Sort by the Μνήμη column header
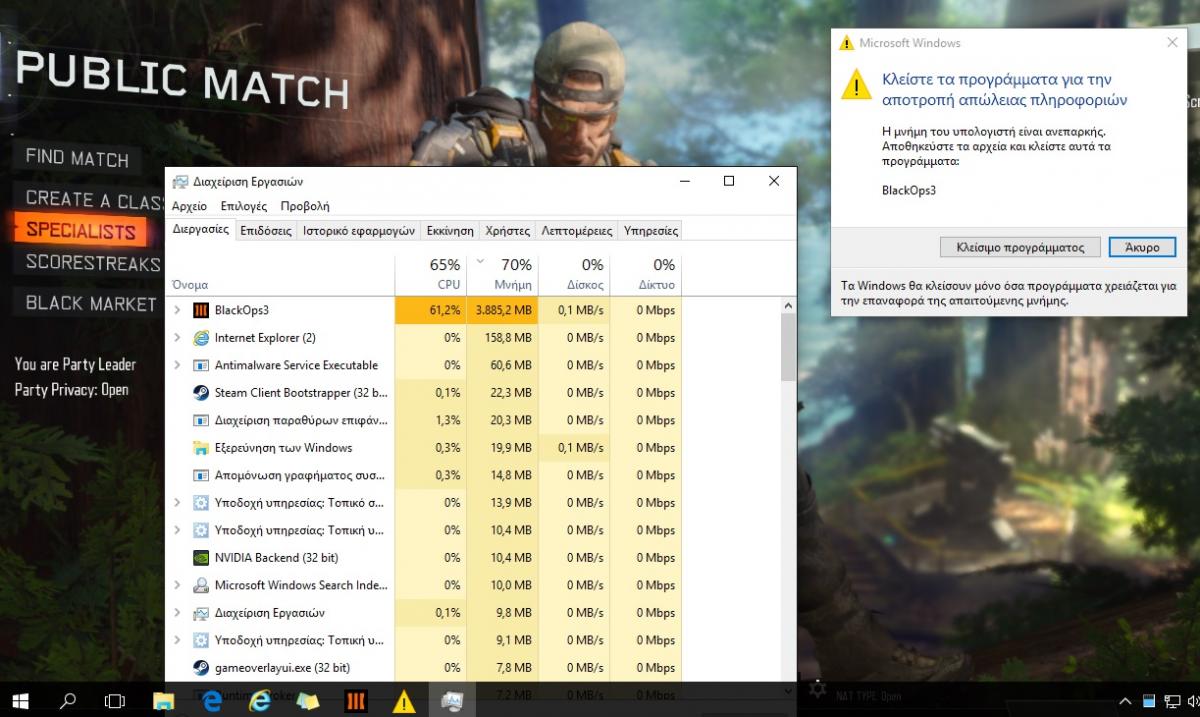The width and height of the screenshot is (1200, 717). pyautogui.click(x=502, y=274)
